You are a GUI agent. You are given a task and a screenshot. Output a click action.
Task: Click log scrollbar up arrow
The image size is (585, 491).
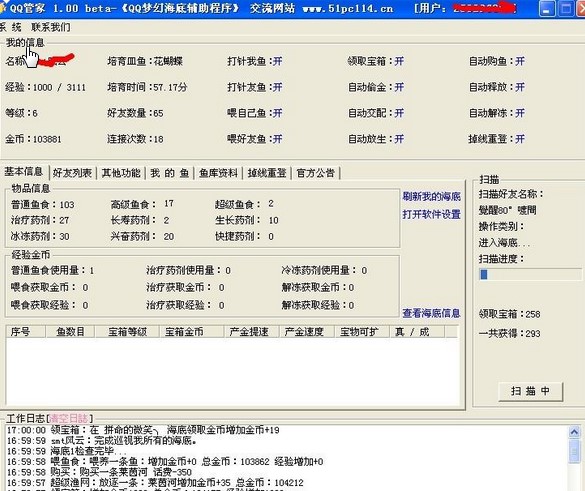(x=575, y=432)
